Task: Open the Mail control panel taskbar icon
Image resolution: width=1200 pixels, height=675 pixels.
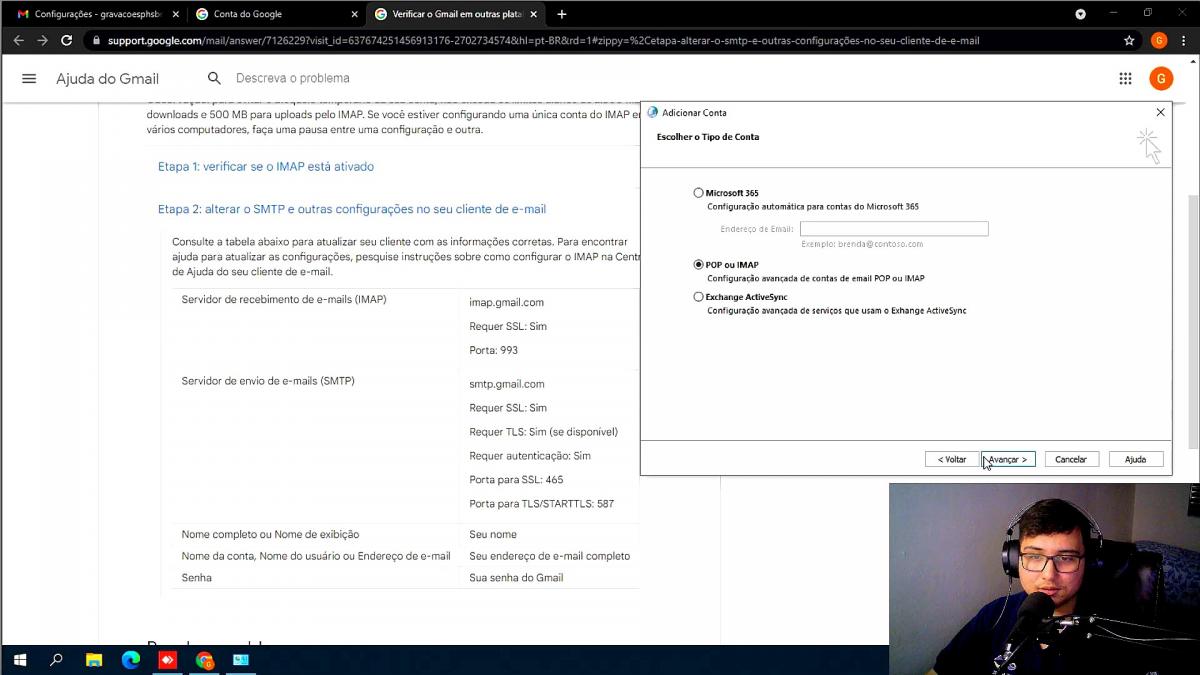Action: 241,660
